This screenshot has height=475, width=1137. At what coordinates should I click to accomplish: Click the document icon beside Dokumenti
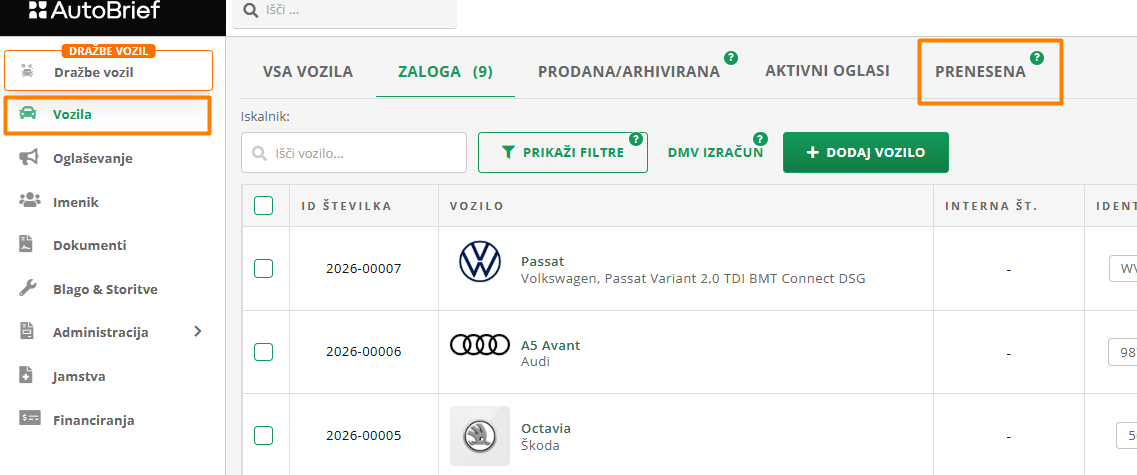pyautogui.click(x=29, y=245)
